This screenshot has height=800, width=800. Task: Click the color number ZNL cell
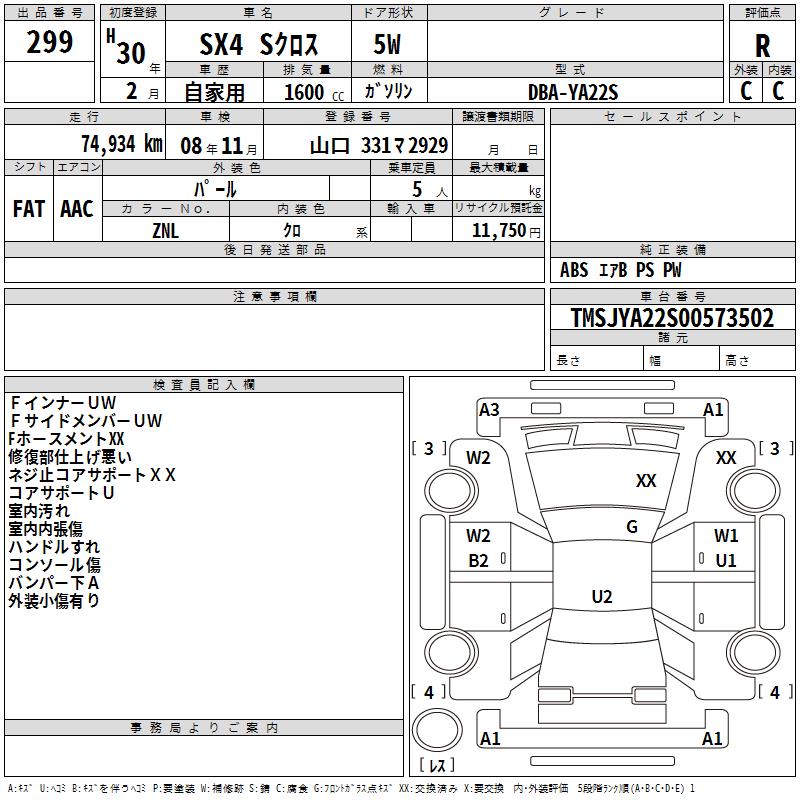tap(166, 230)
